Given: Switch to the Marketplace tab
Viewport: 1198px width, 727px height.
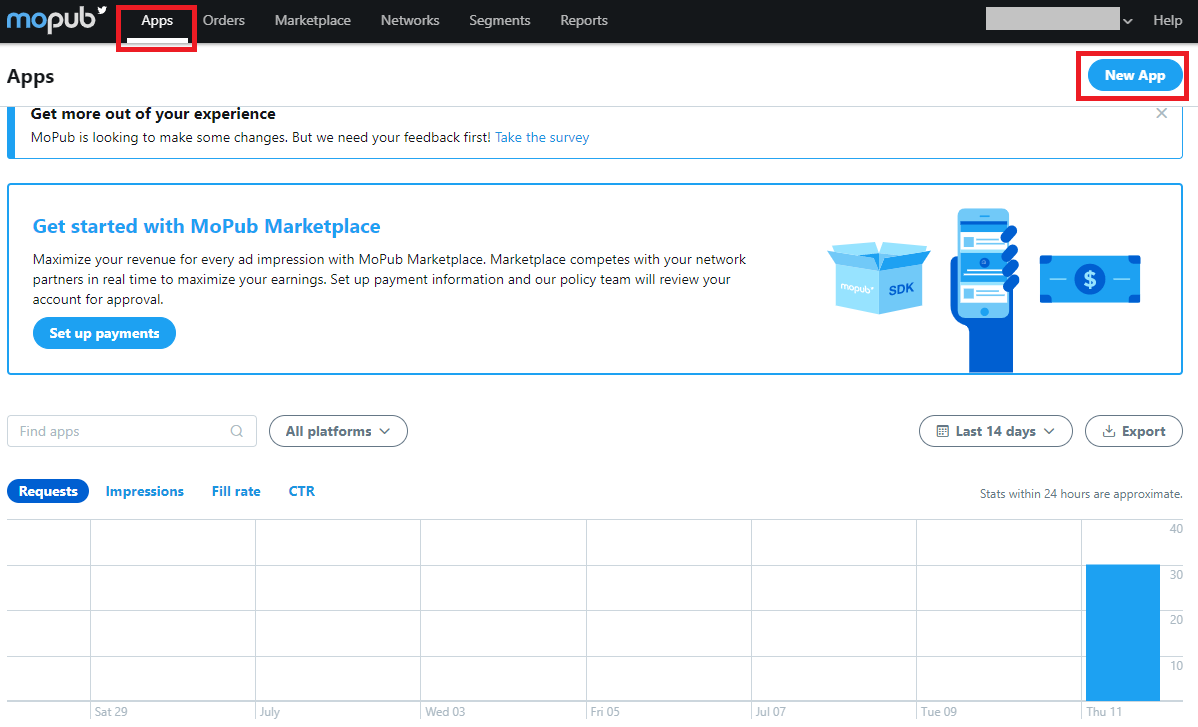Looking at the screenshot, I should coord(312,21).
